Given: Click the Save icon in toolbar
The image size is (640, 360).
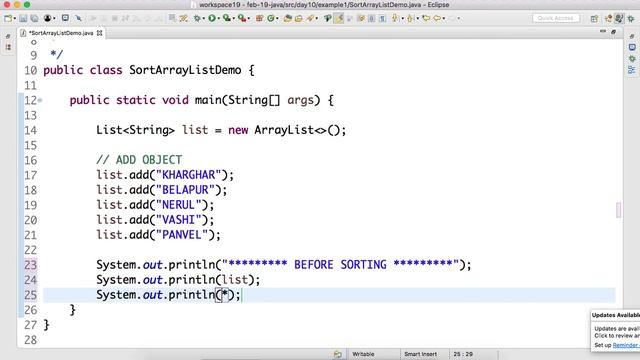Looking at the screenshot, I should 23,18.
